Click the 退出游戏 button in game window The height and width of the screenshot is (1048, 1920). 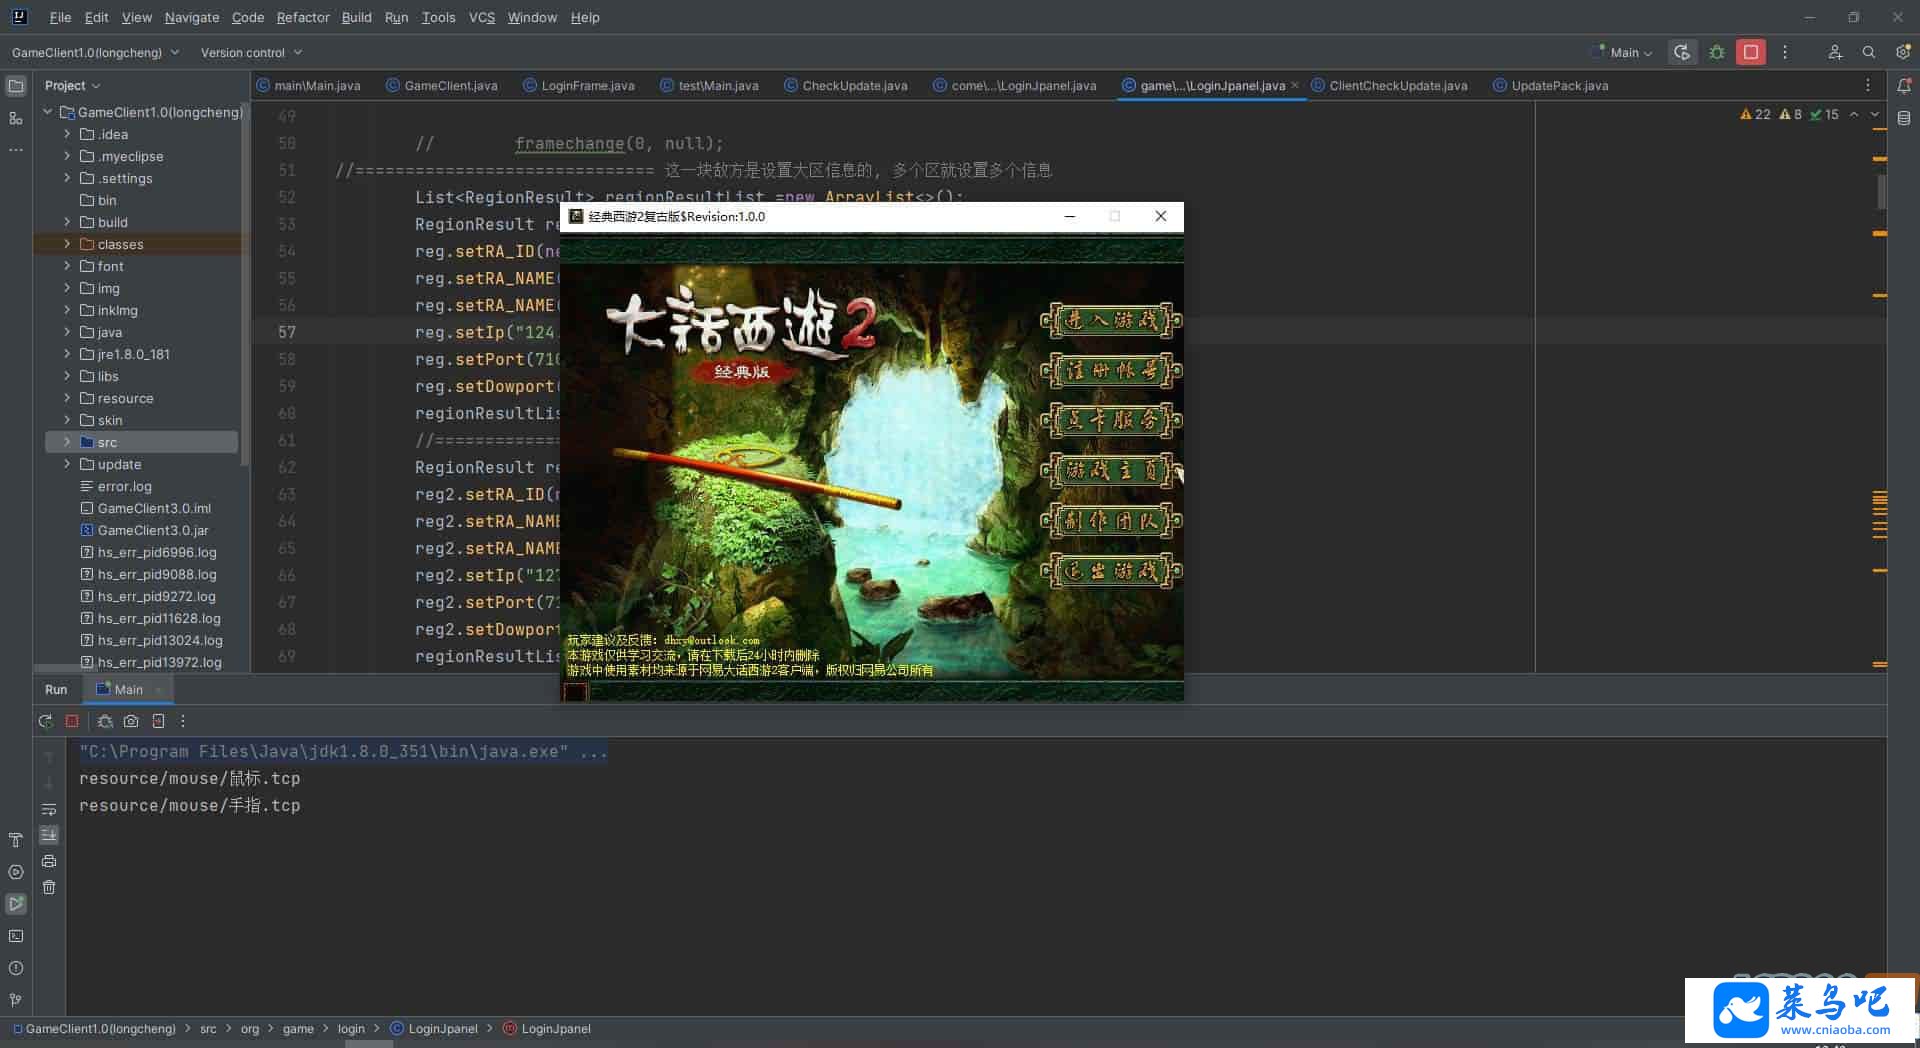[1111, 571]
